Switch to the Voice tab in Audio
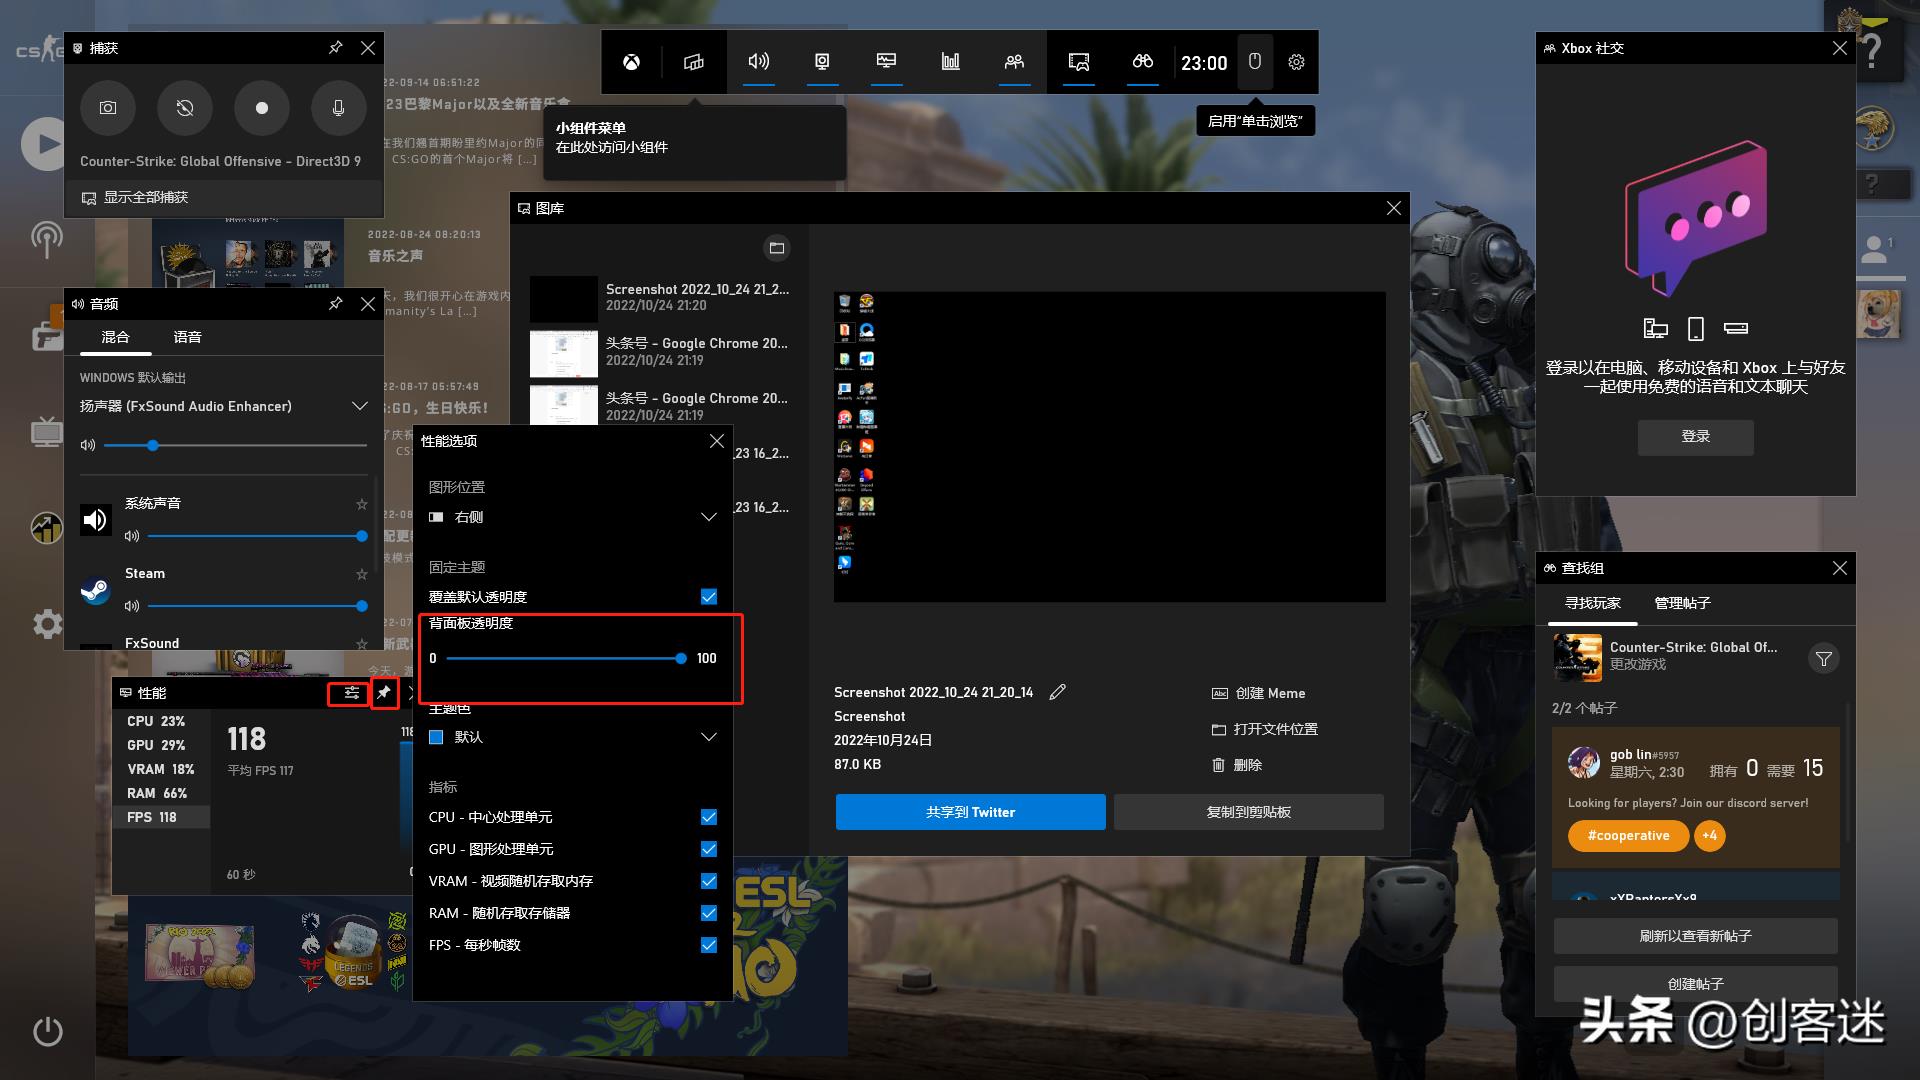This screenshot has height=1080, width=1920. (x=187, y=337)
